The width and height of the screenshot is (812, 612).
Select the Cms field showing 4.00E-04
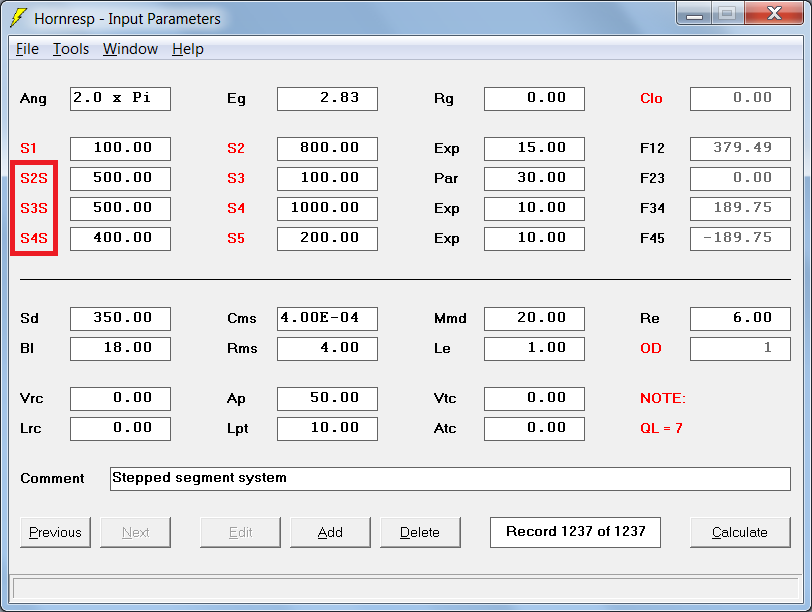click(327, 318)
